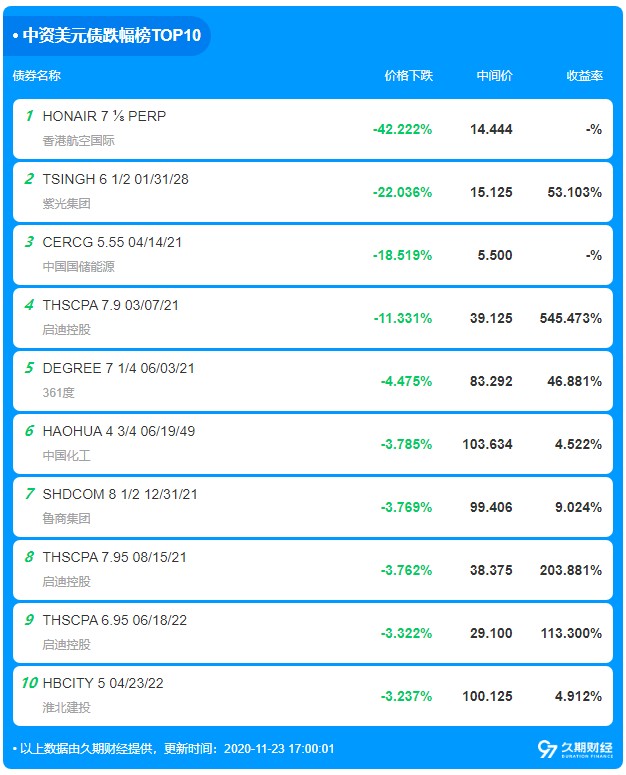
Task: Click THSCPA 7.9 03/07/21 bond name
Action: 110,305
